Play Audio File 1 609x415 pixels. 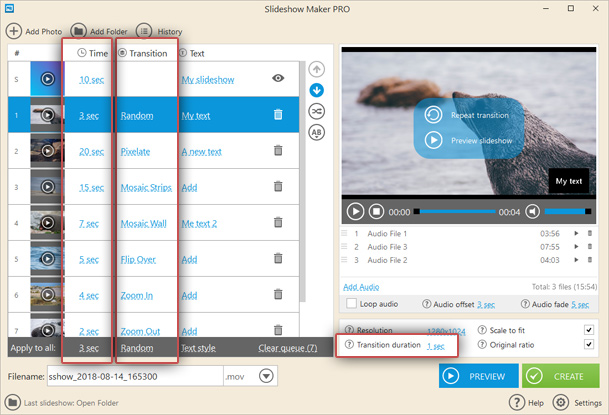coord(576,233)
